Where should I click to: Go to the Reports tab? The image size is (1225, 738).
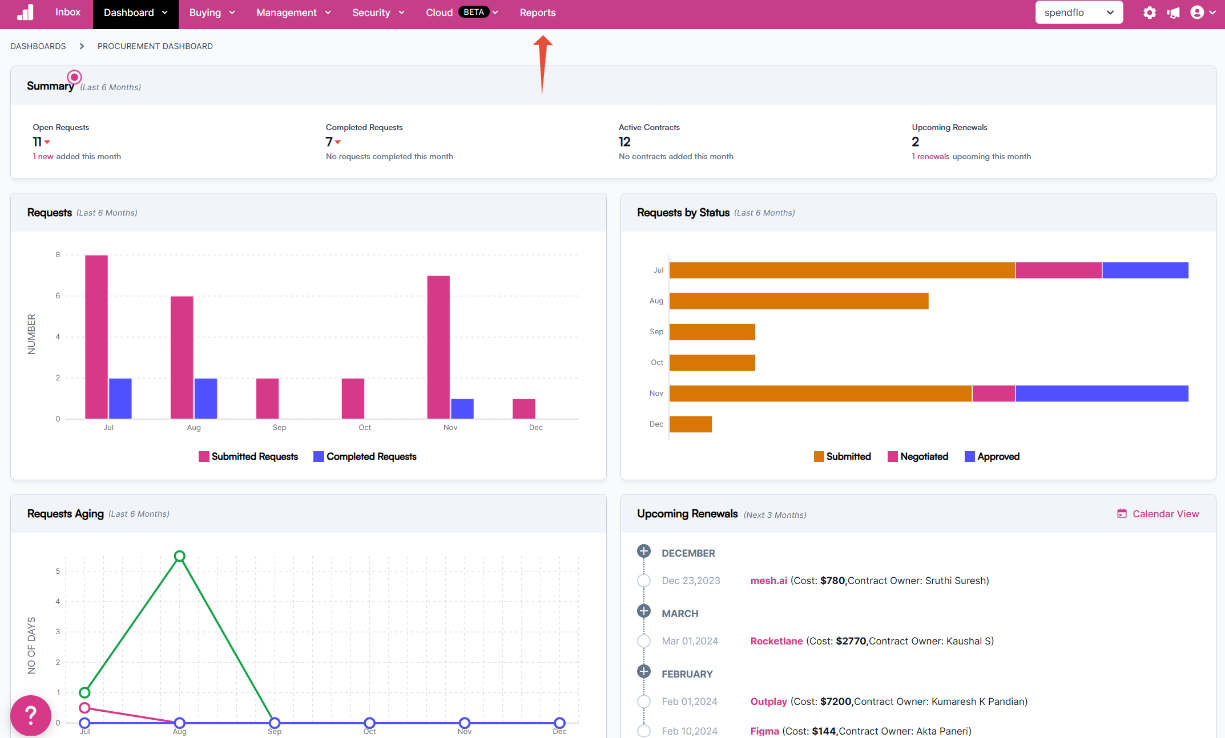pyautogui.click(x=538, y=13)
